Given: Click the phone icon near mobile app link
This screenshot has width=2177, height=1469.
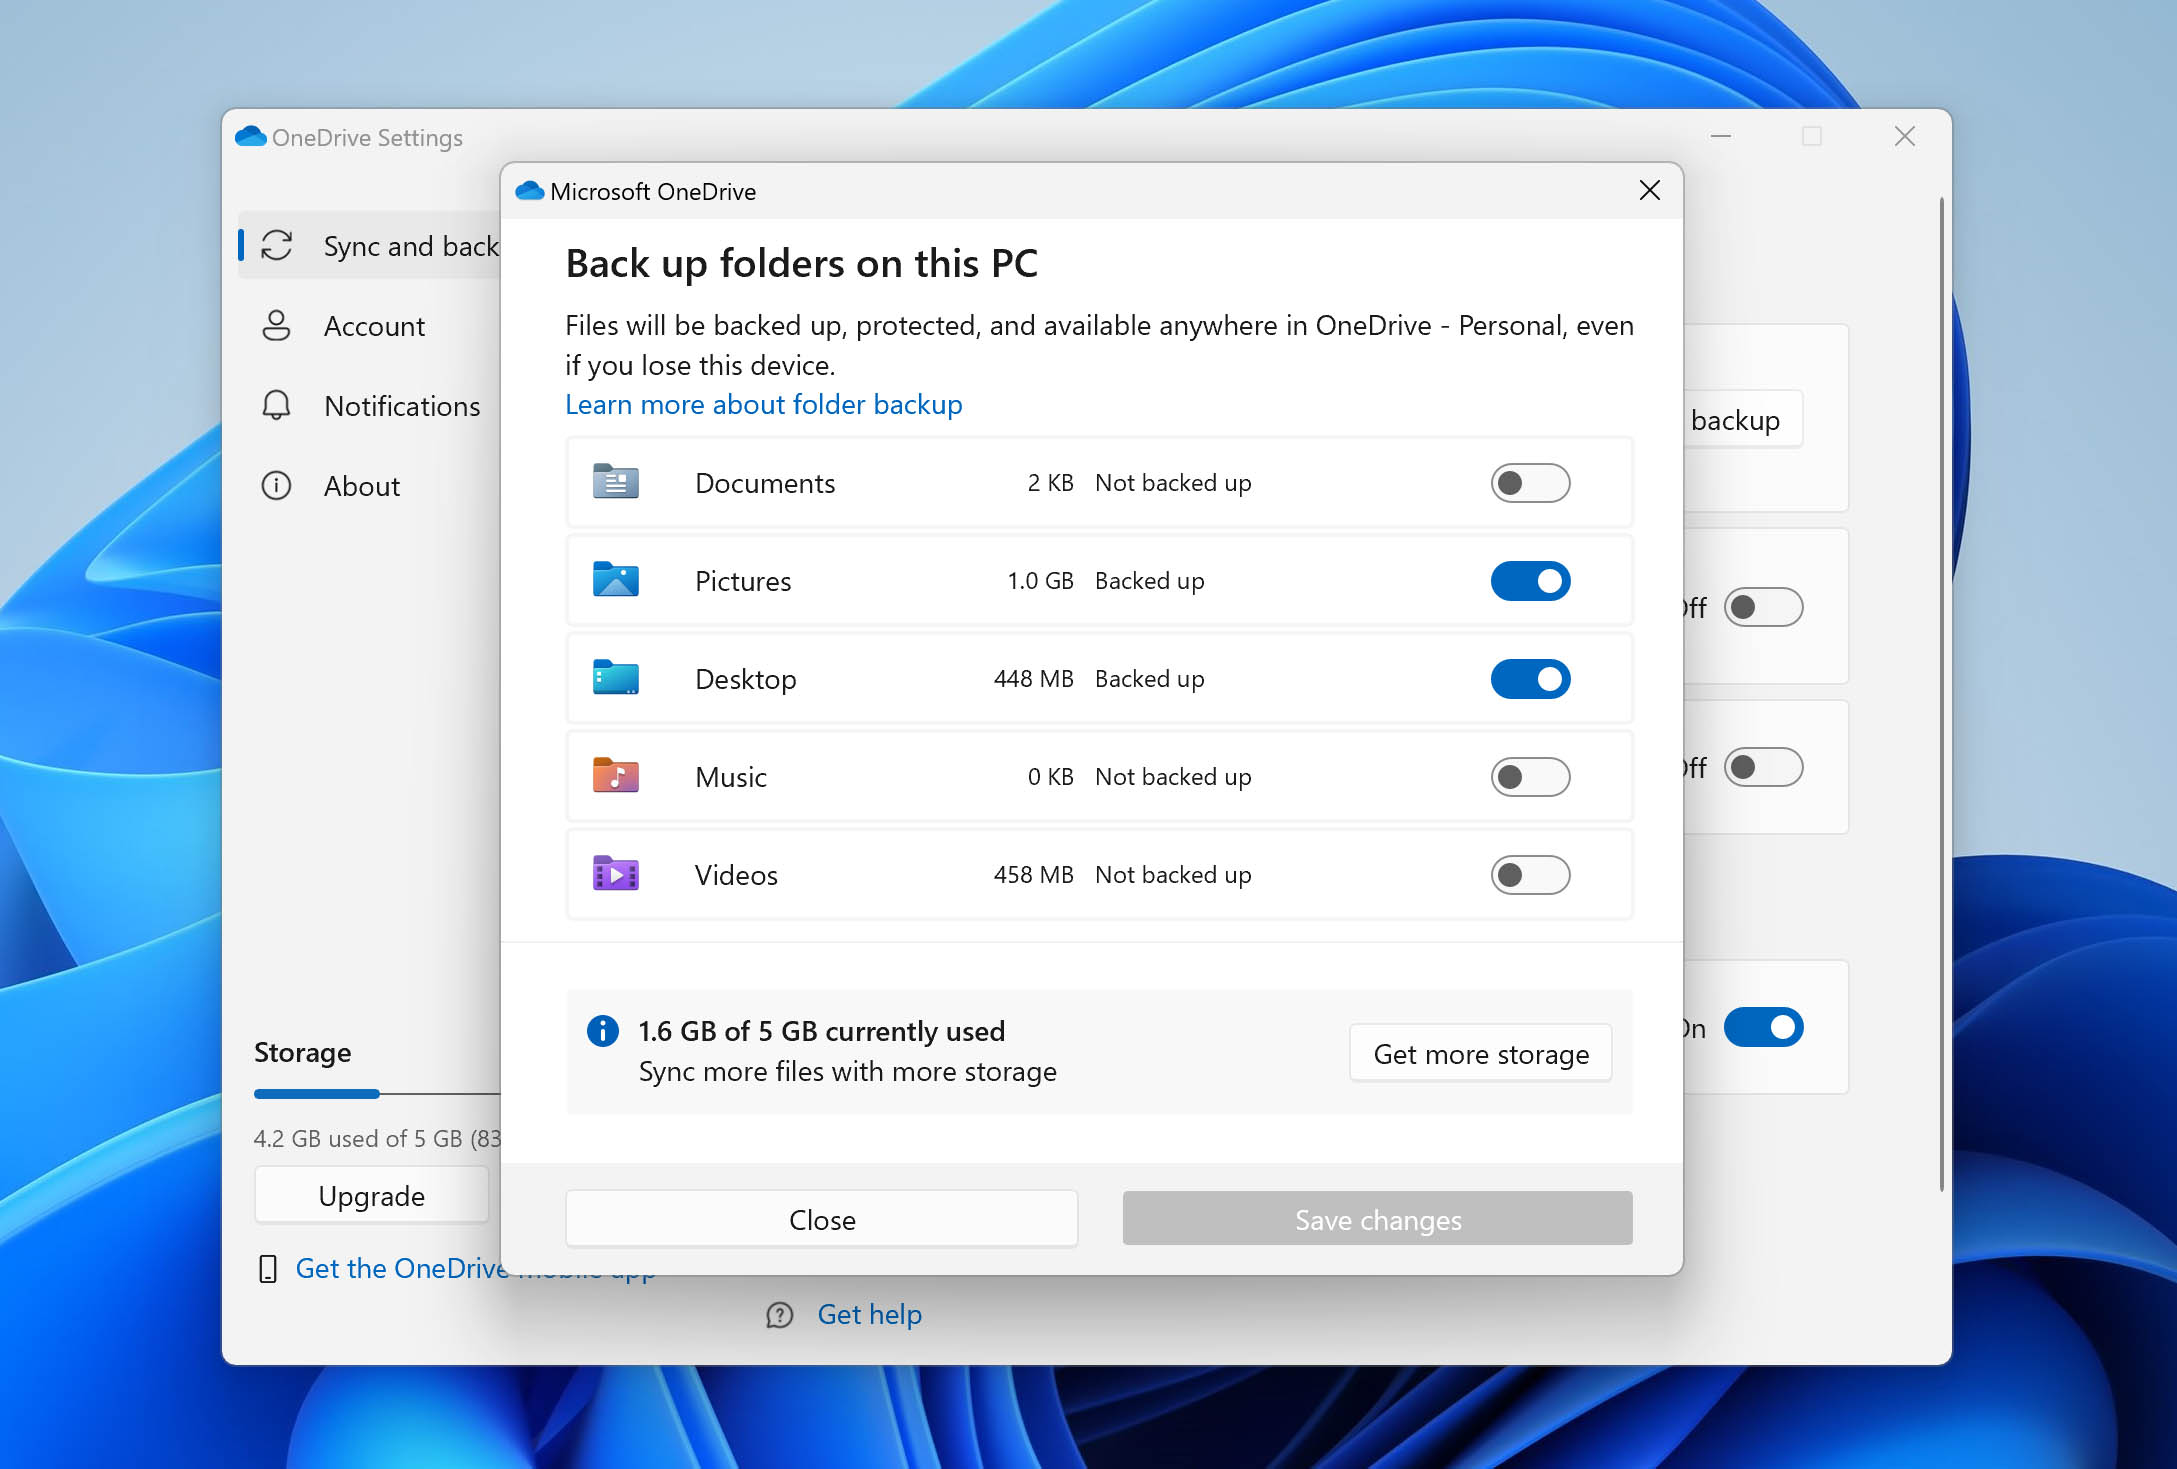Looking at the screenshot, I should pyautogui.click(x=267, y=1269).
